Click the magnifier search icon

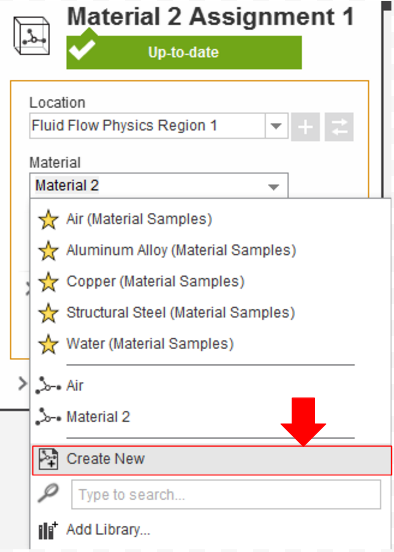coord(48,493)
